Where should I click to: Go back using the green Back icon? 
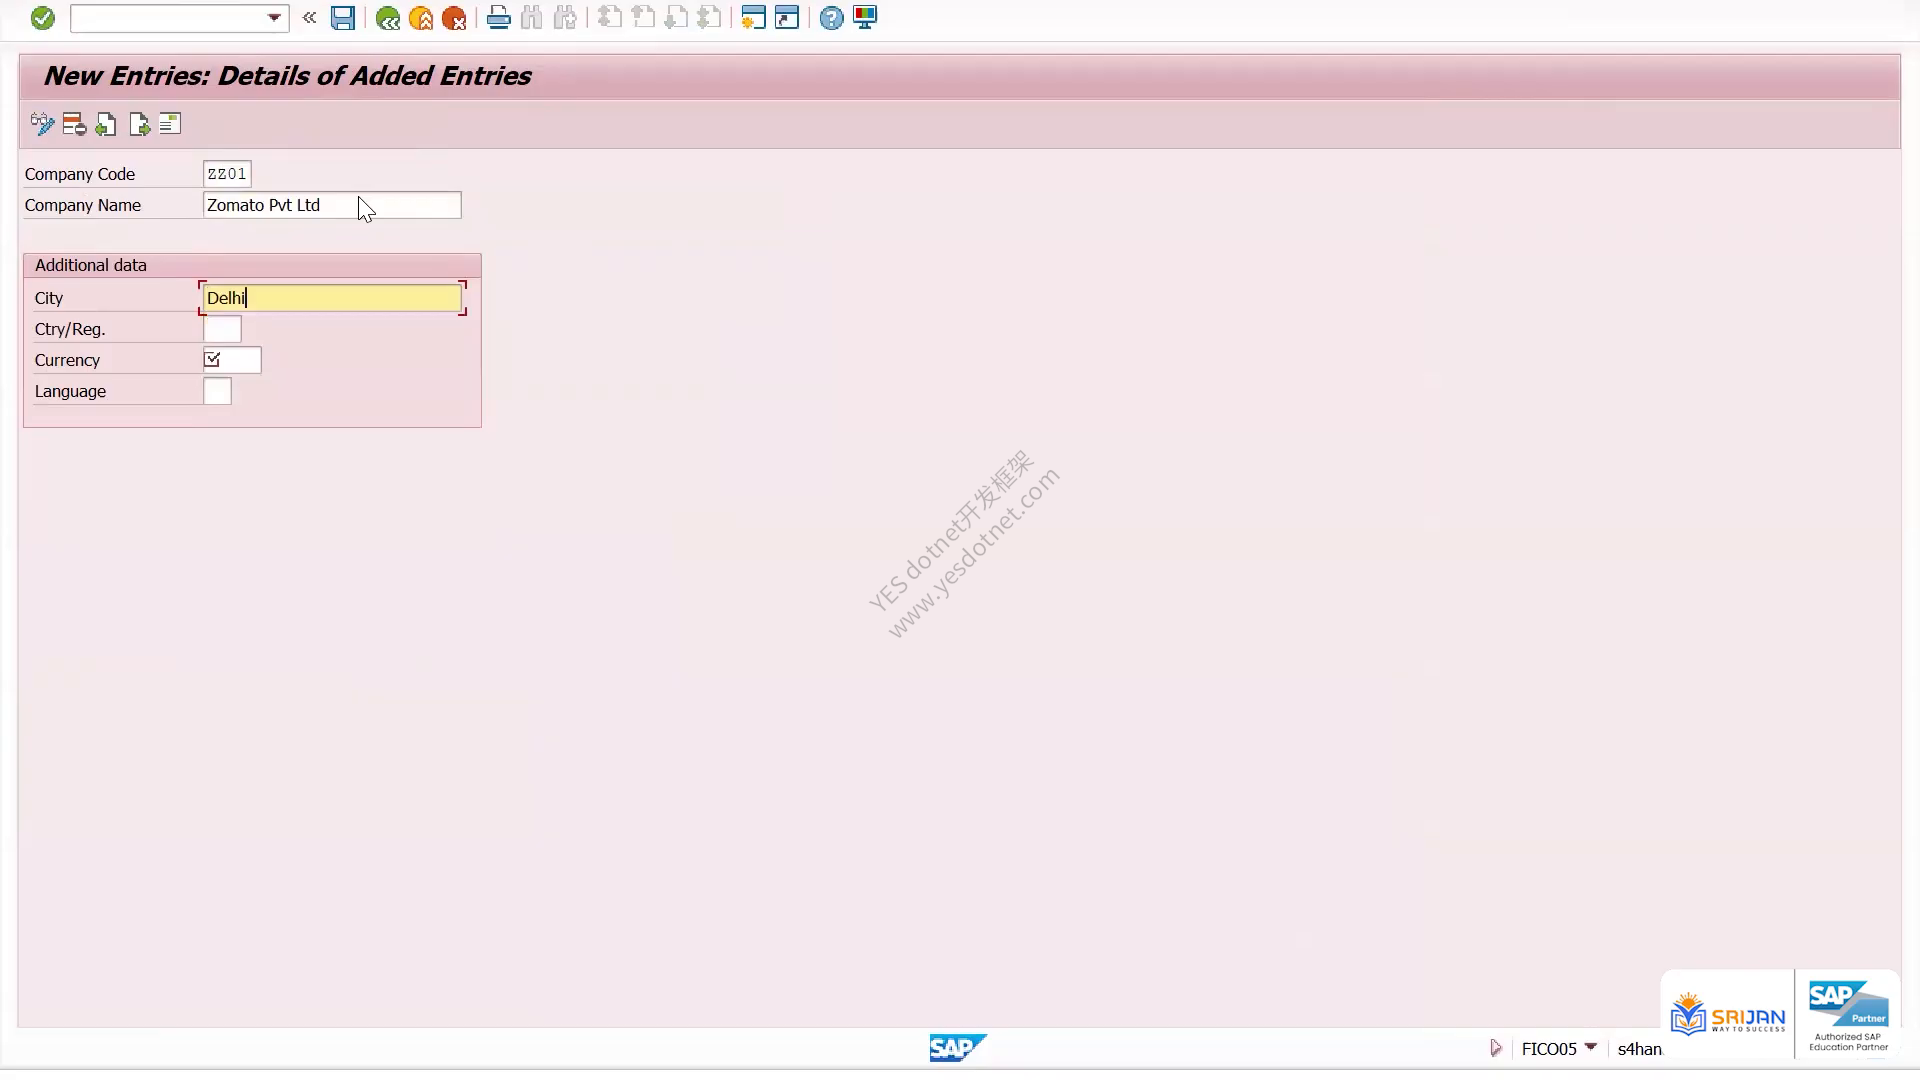coord(388,18)
